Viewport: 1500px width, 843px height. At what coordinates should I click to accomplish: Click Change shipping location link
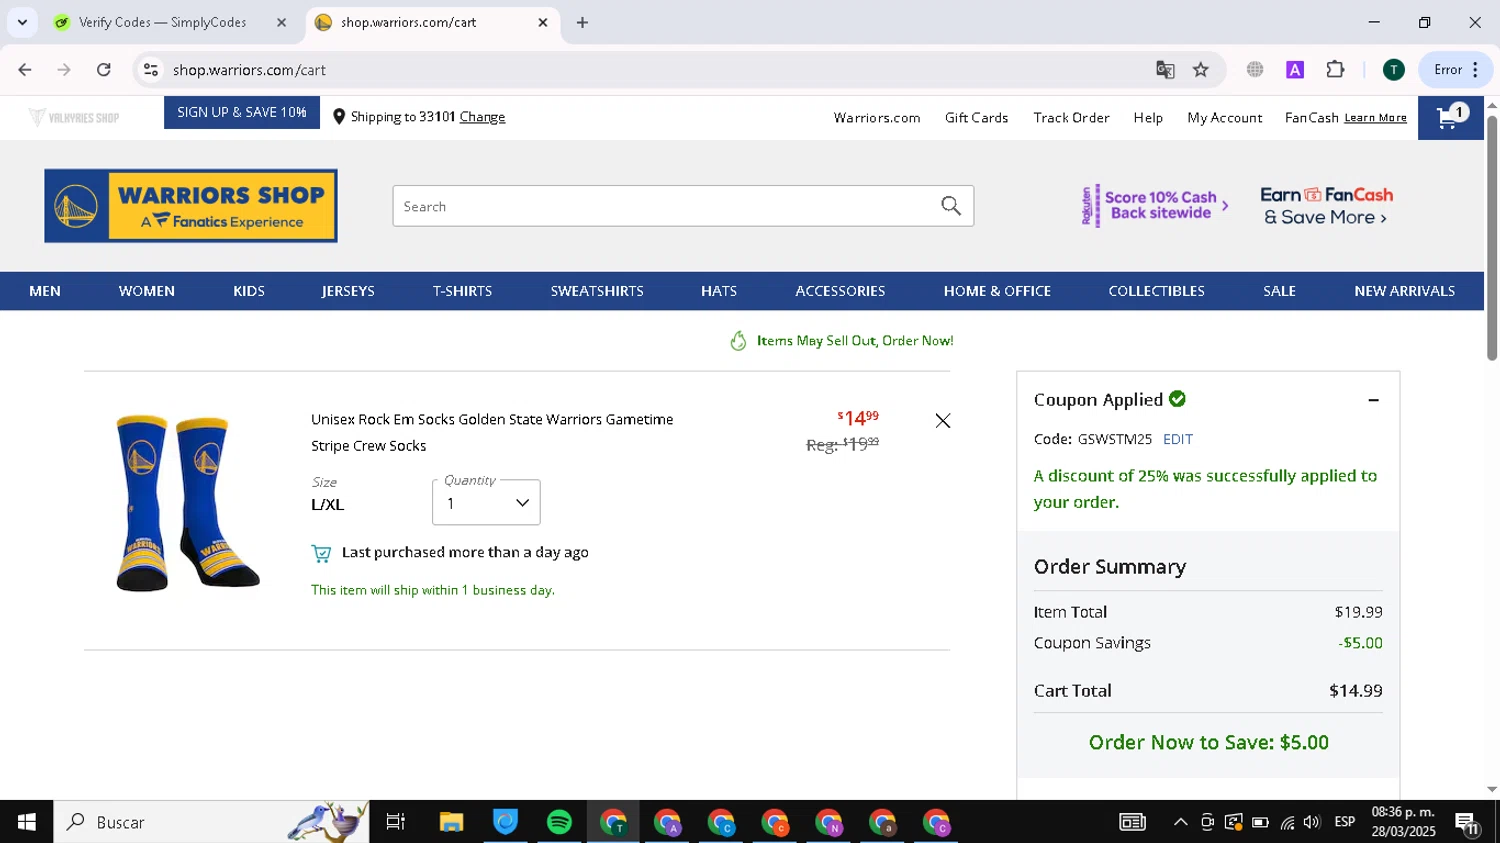tap(482, 117)
